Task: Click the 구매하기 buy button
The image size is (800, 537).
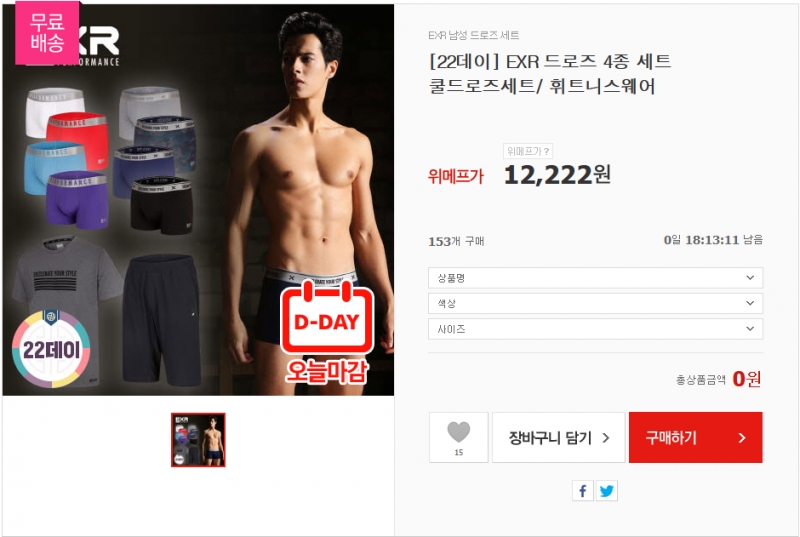Action: point(695,438)
